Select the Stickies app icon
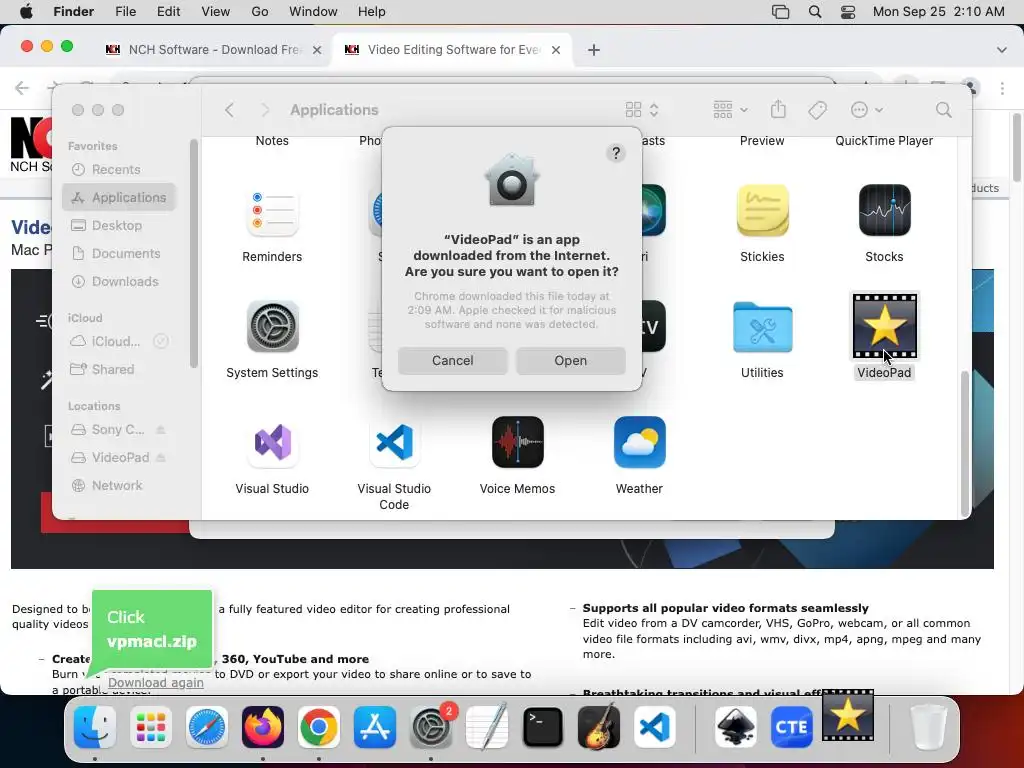1024x768 pixels. coord(762,210)
